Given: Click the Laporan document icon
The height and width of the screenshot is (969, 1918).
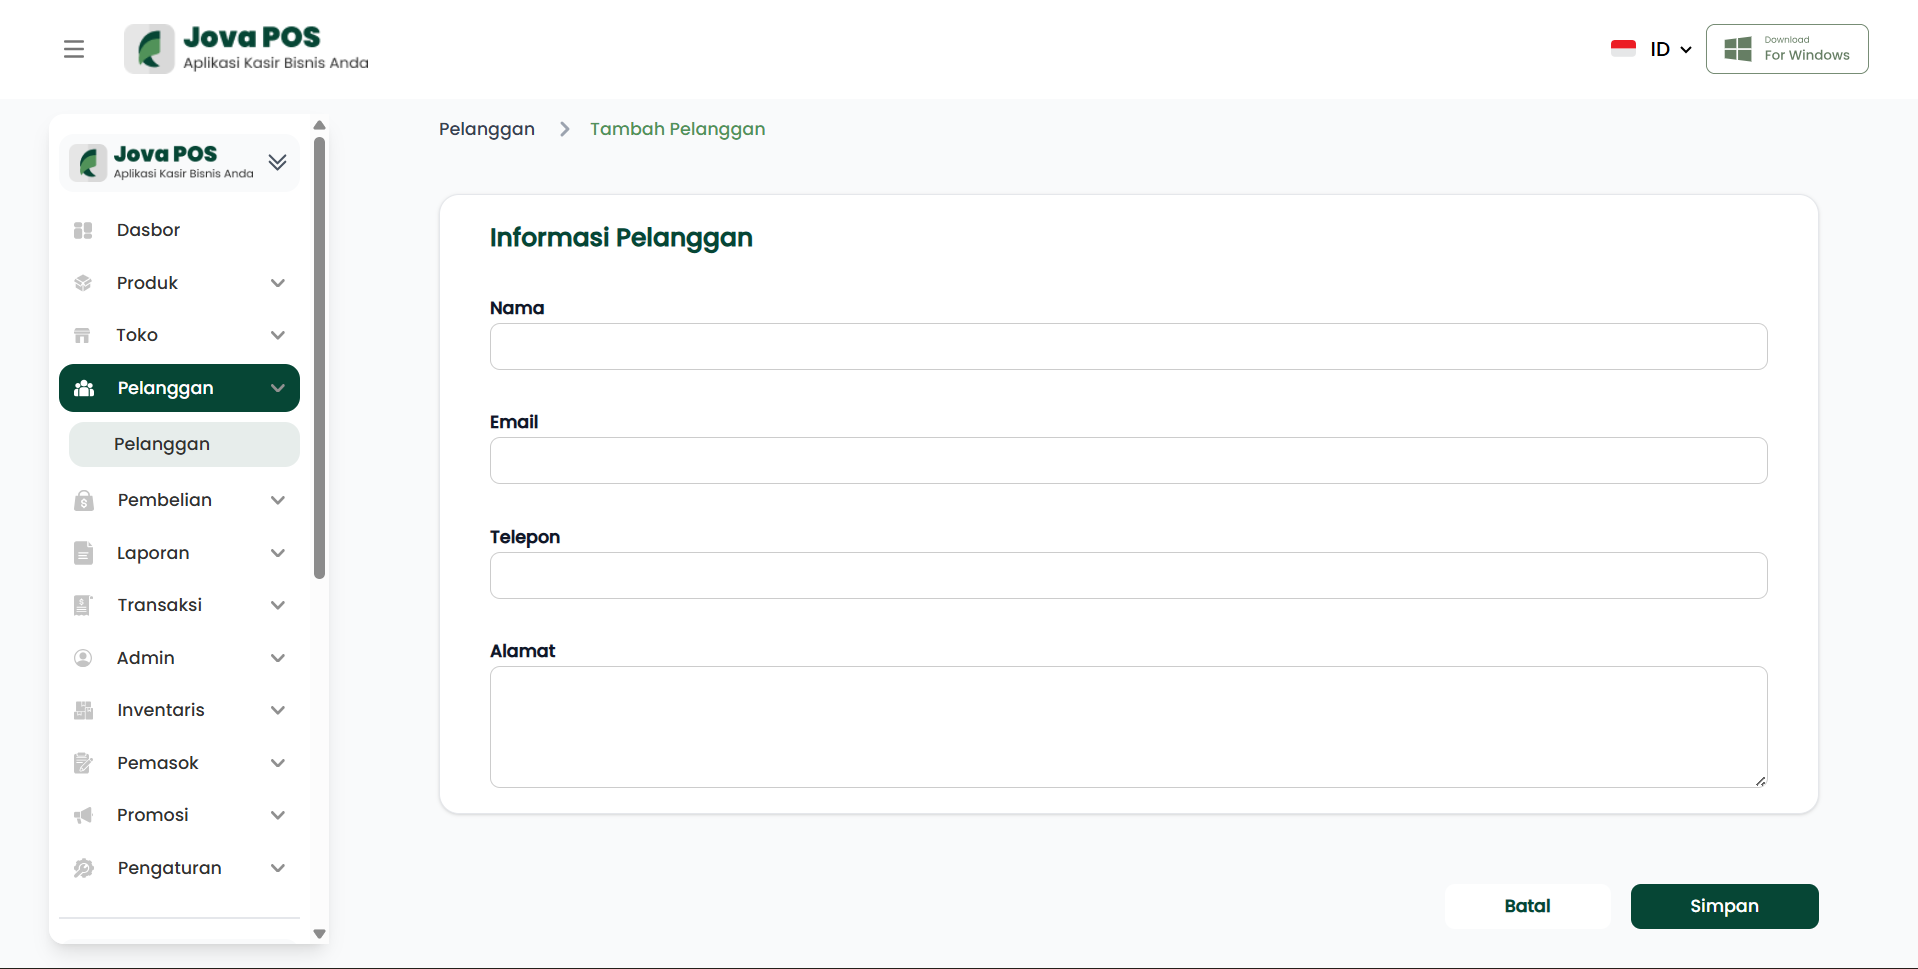Looking at the screenshot, I should coord(84,553).
